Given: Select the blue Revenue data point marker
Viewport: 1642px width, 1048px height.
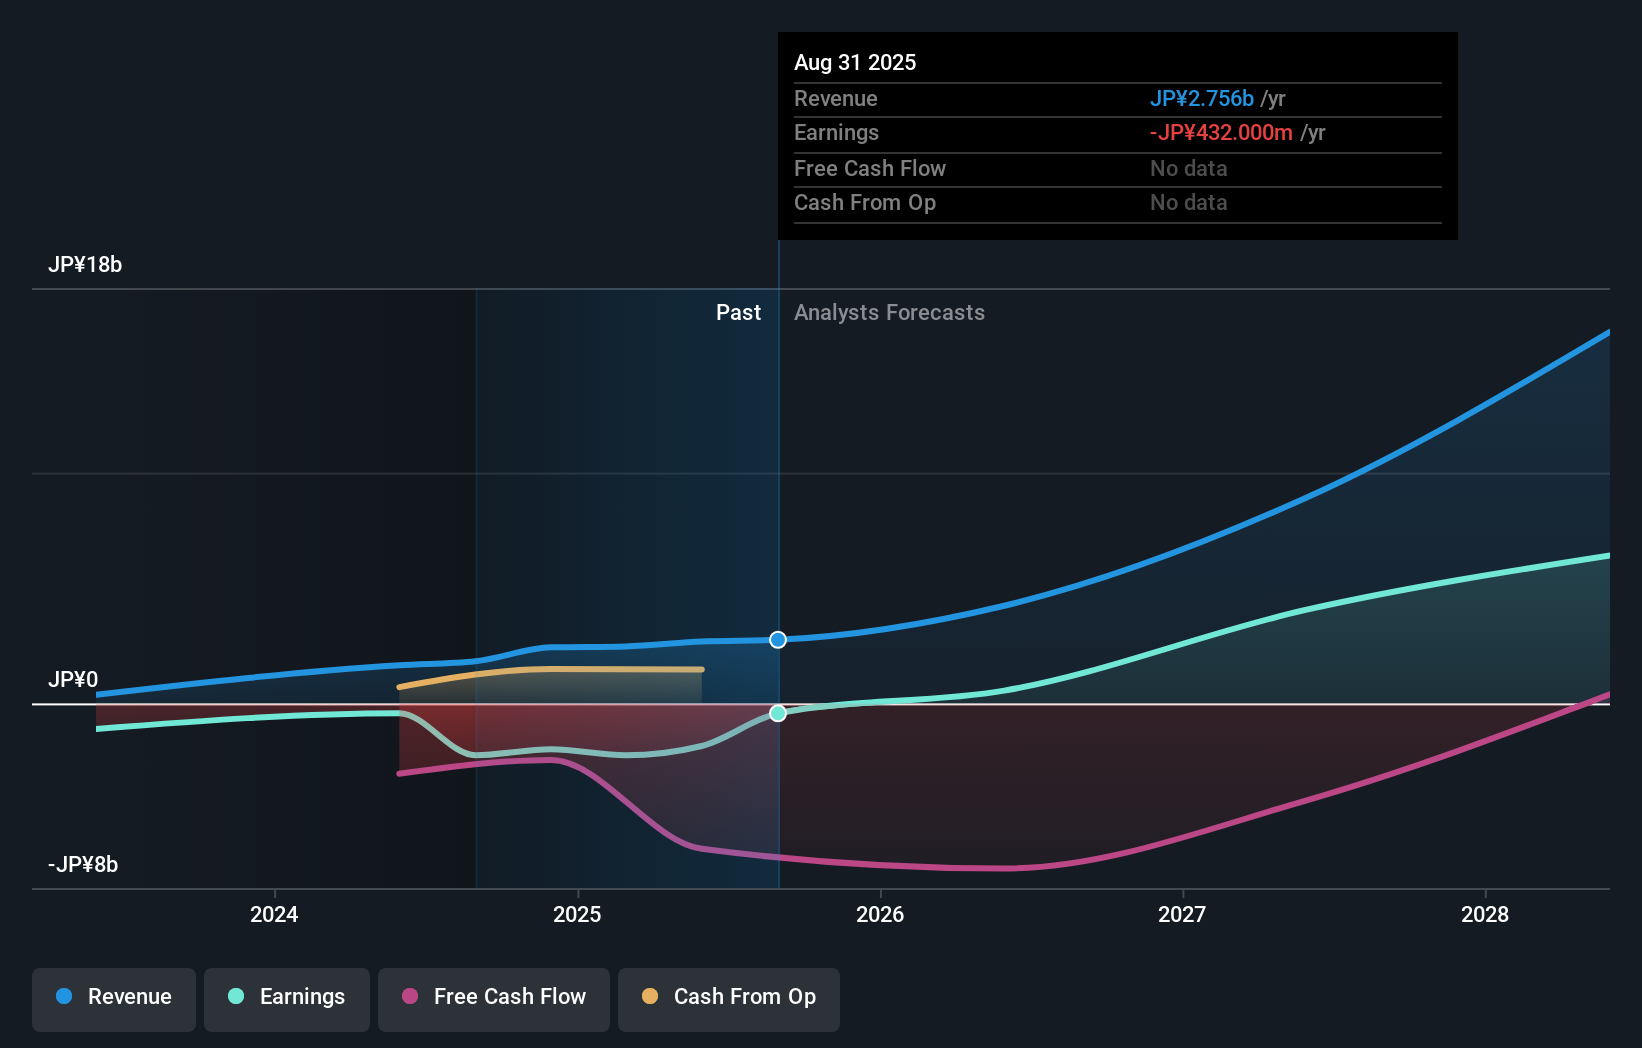Looking at the screenshot, I should [x=777, y=640].
